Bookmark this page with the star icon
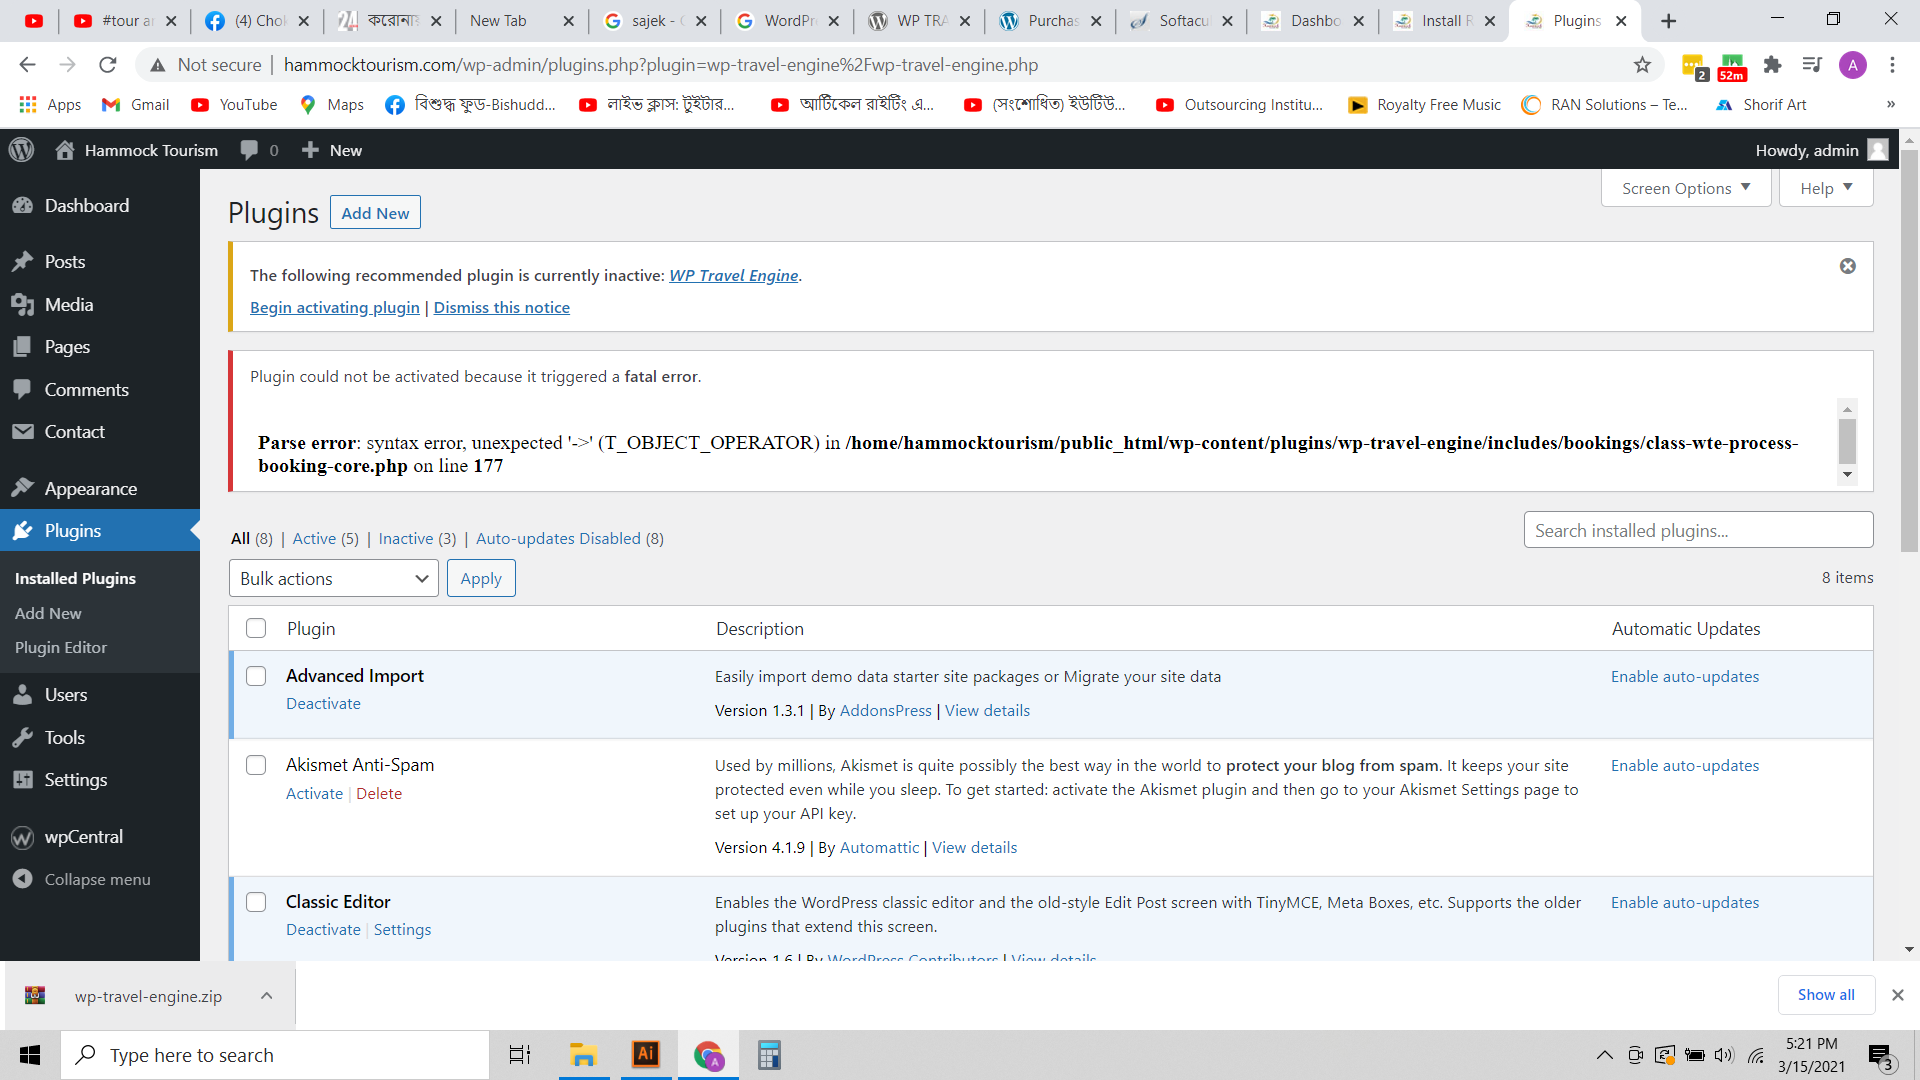 1642,65
